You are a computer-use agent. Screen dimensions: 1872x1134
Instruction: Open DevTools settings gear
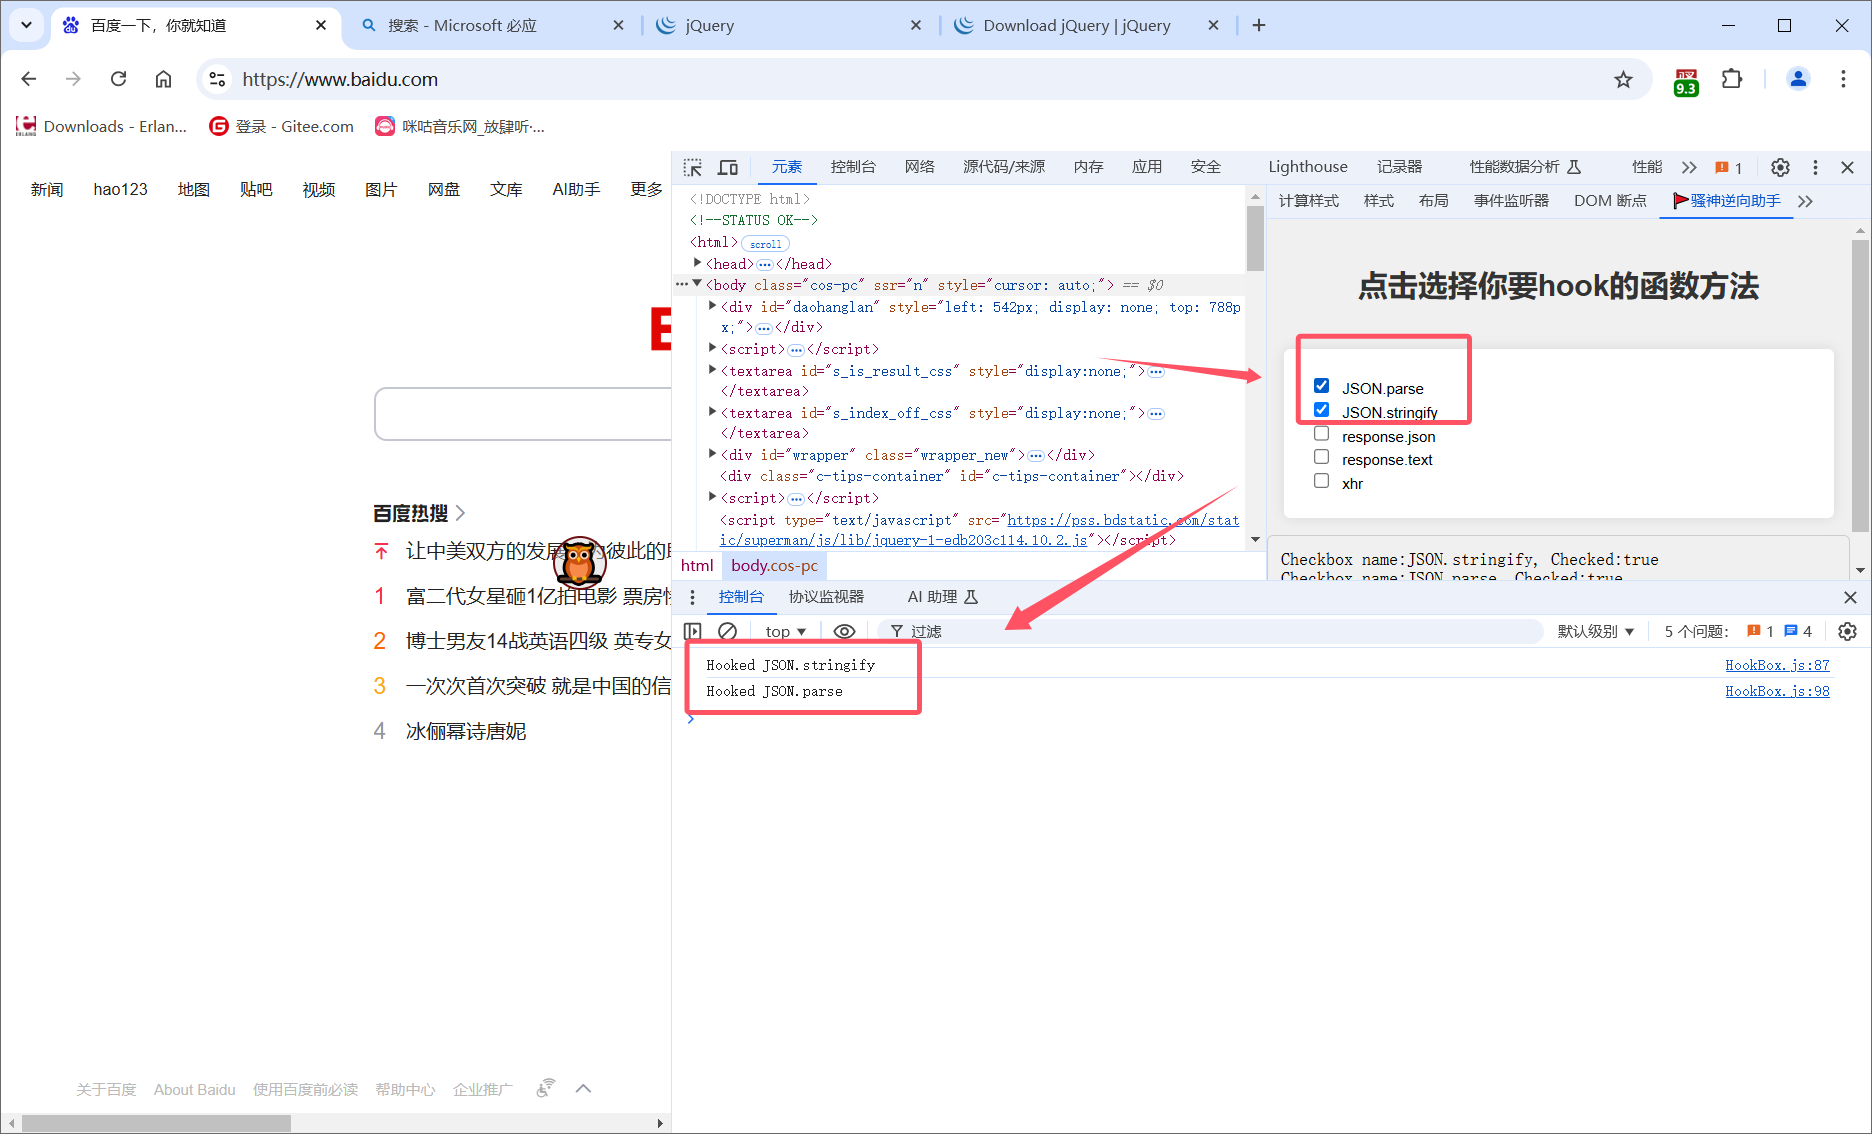click(x=1780, y=167)
